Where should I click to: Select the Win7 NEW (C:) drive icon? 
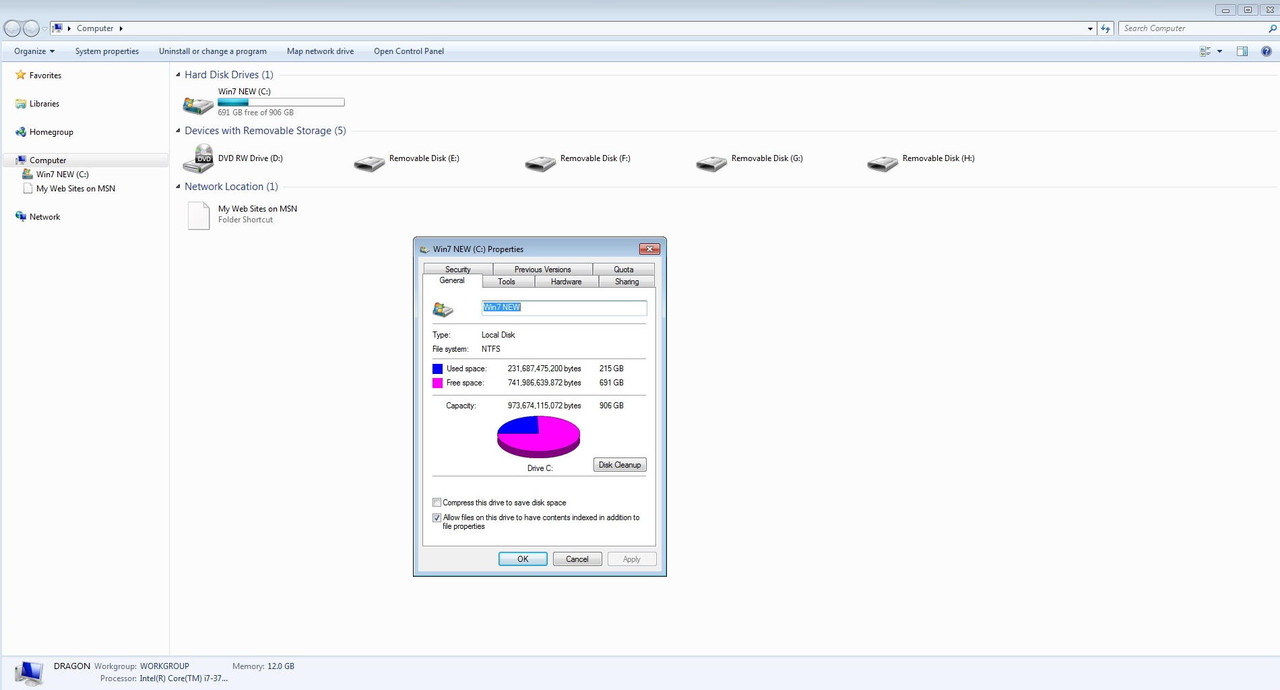198,103
